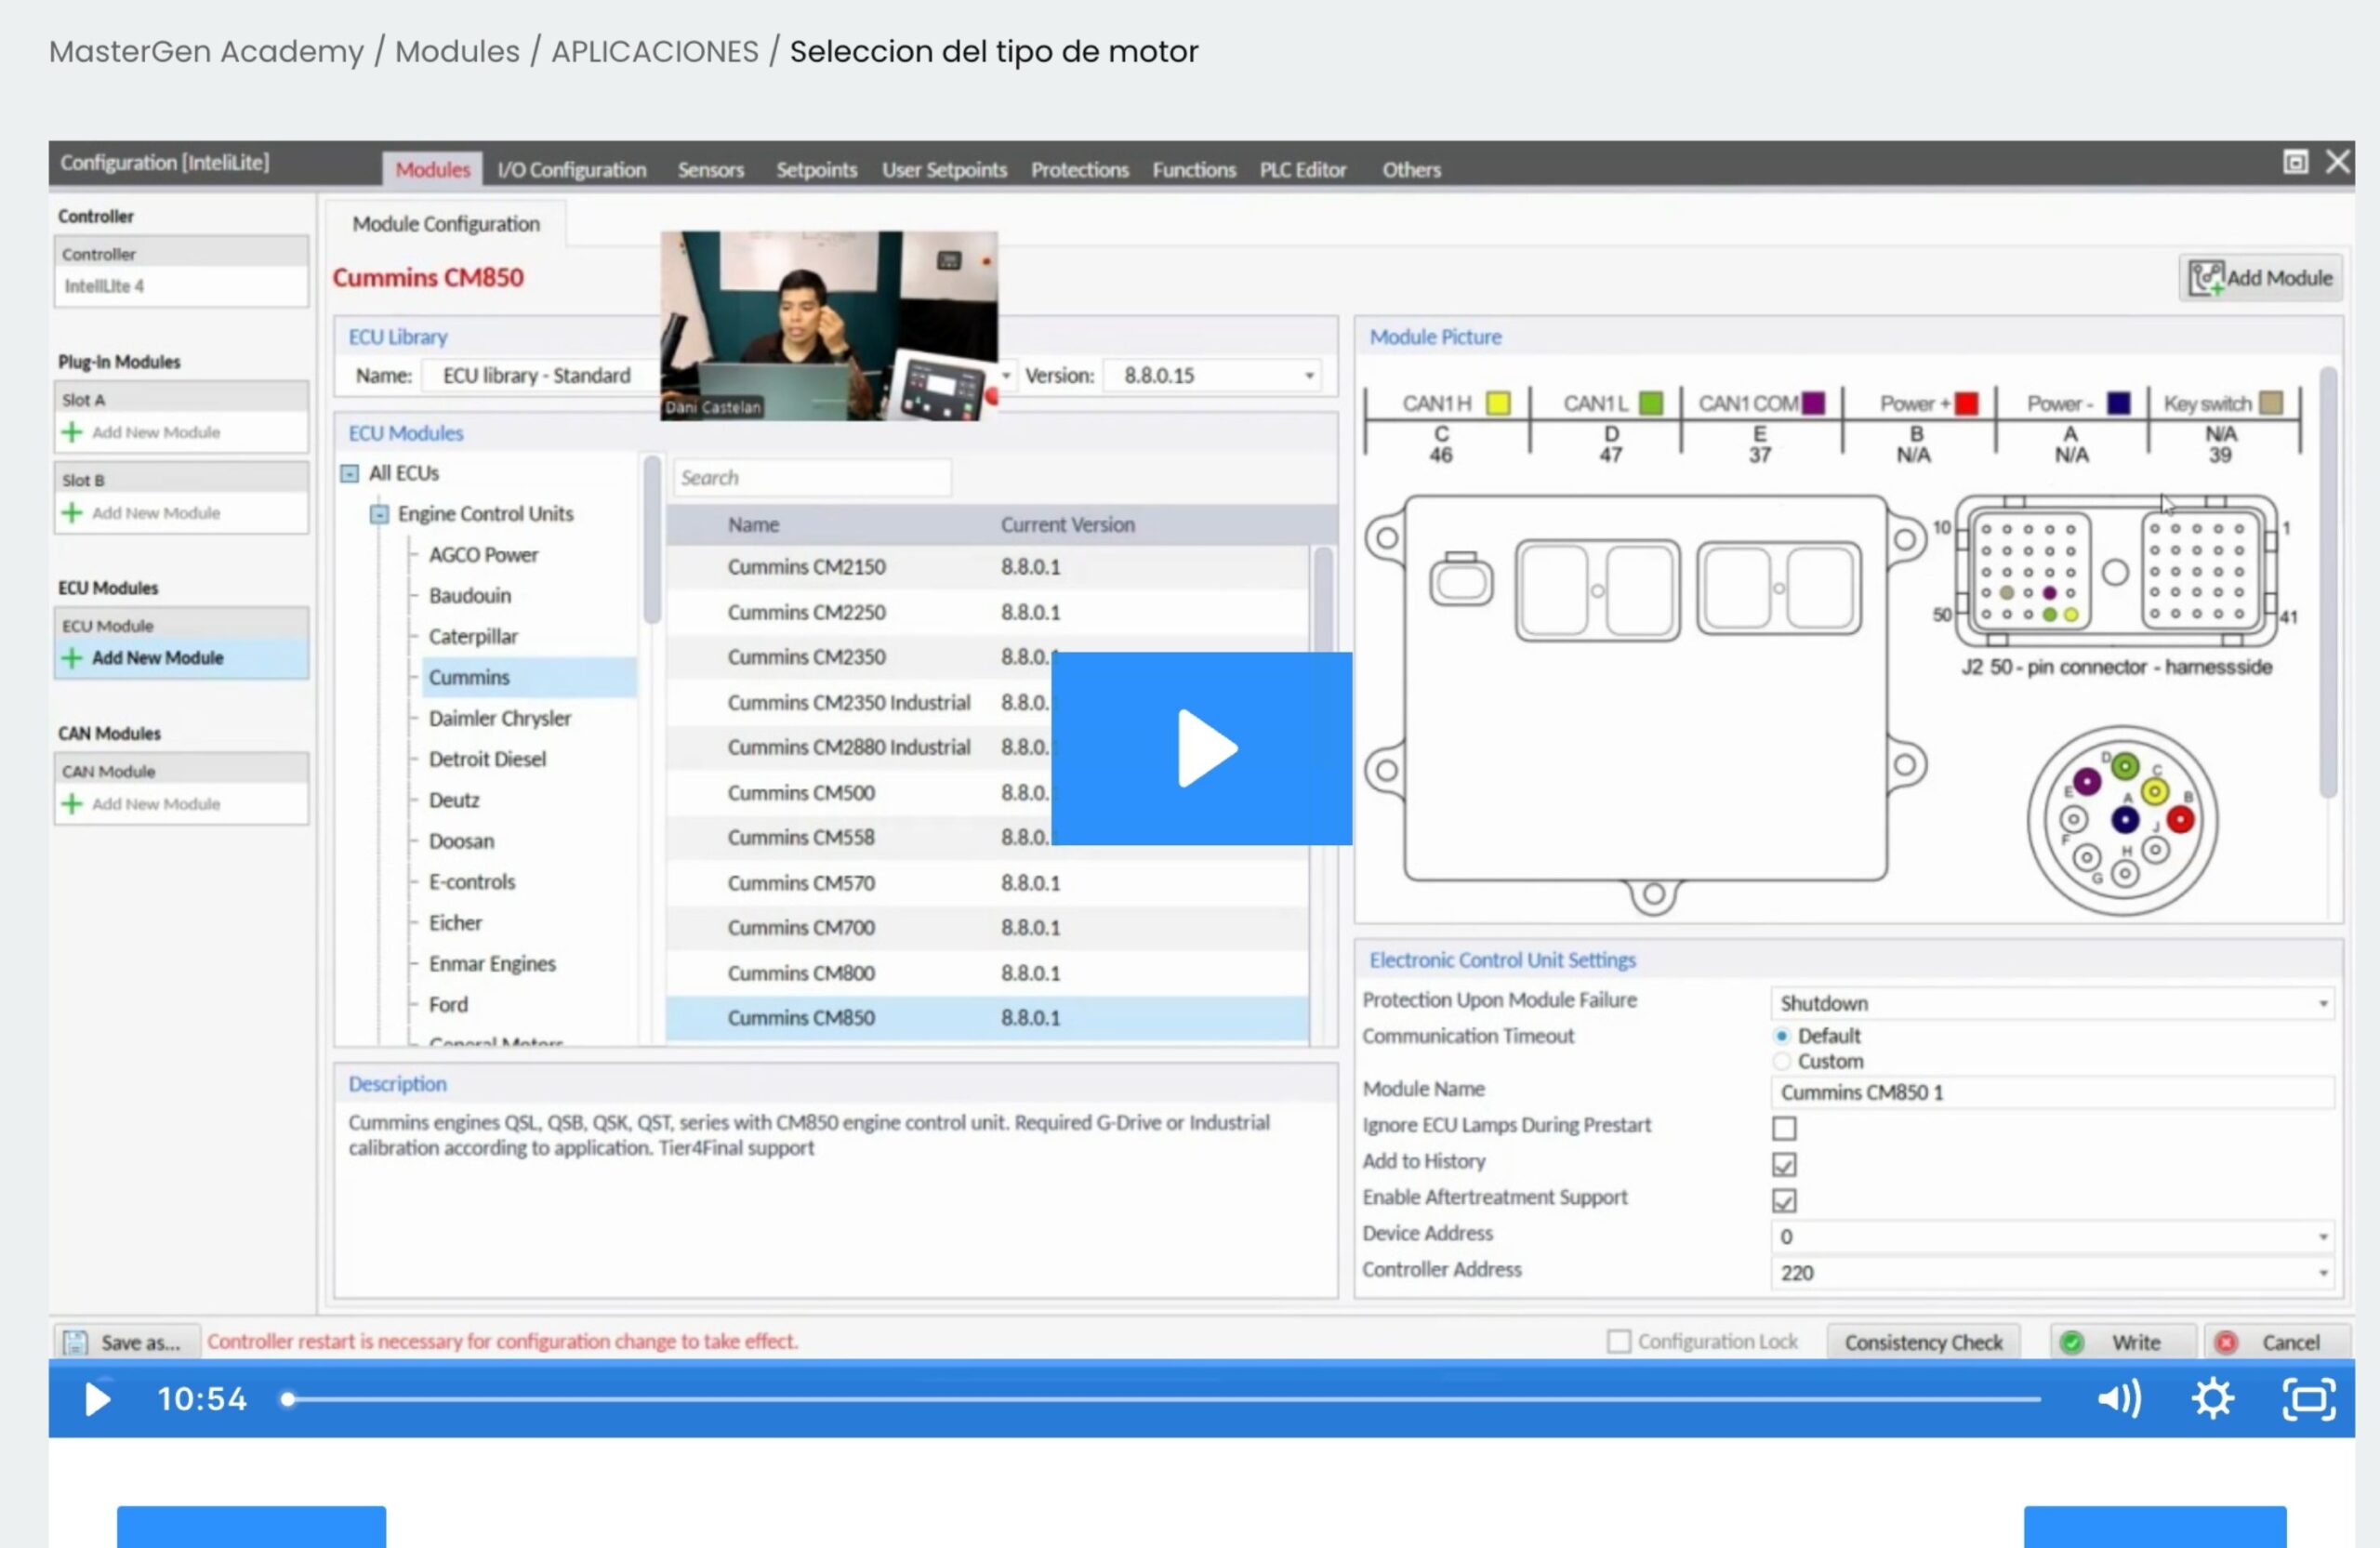Click green plus icon under Slot A
This screenshot has height=1548, width=2380.
72,432
